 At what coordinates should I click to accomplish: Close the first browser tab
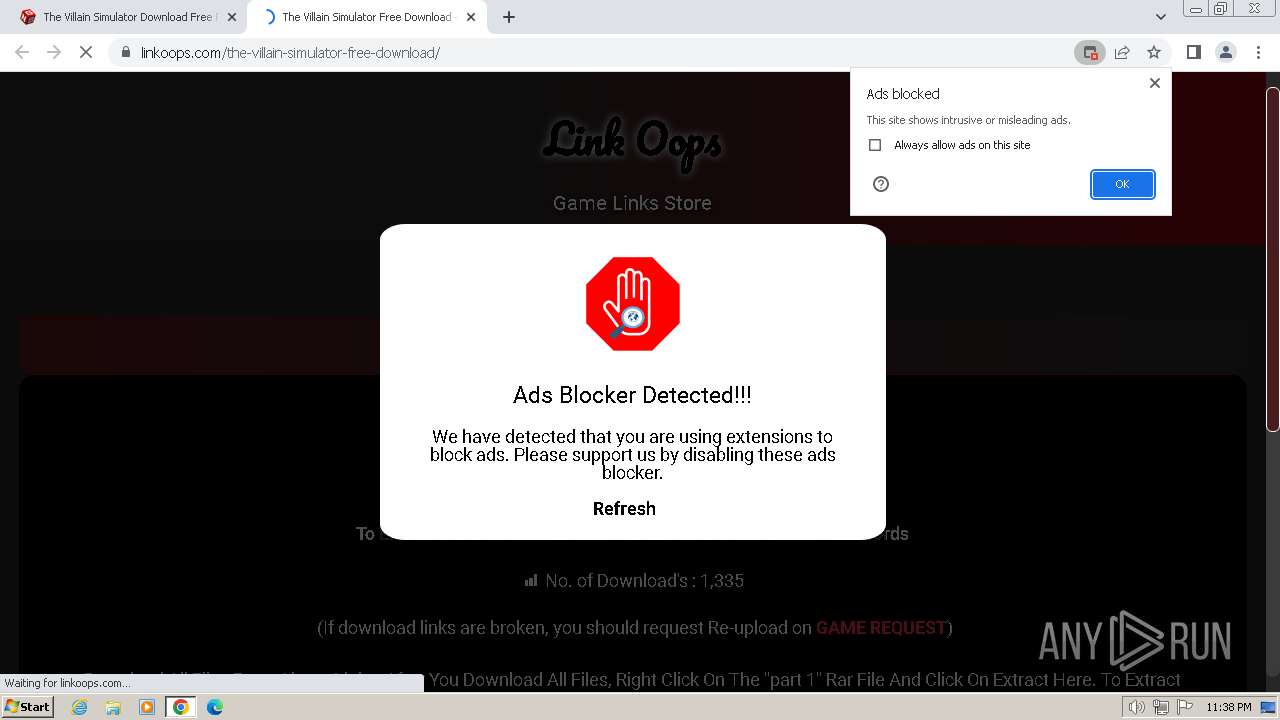pos(232,17)
